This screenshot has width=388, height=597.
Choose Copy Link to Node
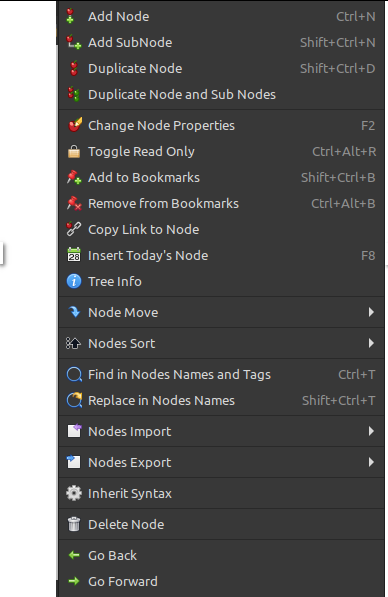(222, 230)
